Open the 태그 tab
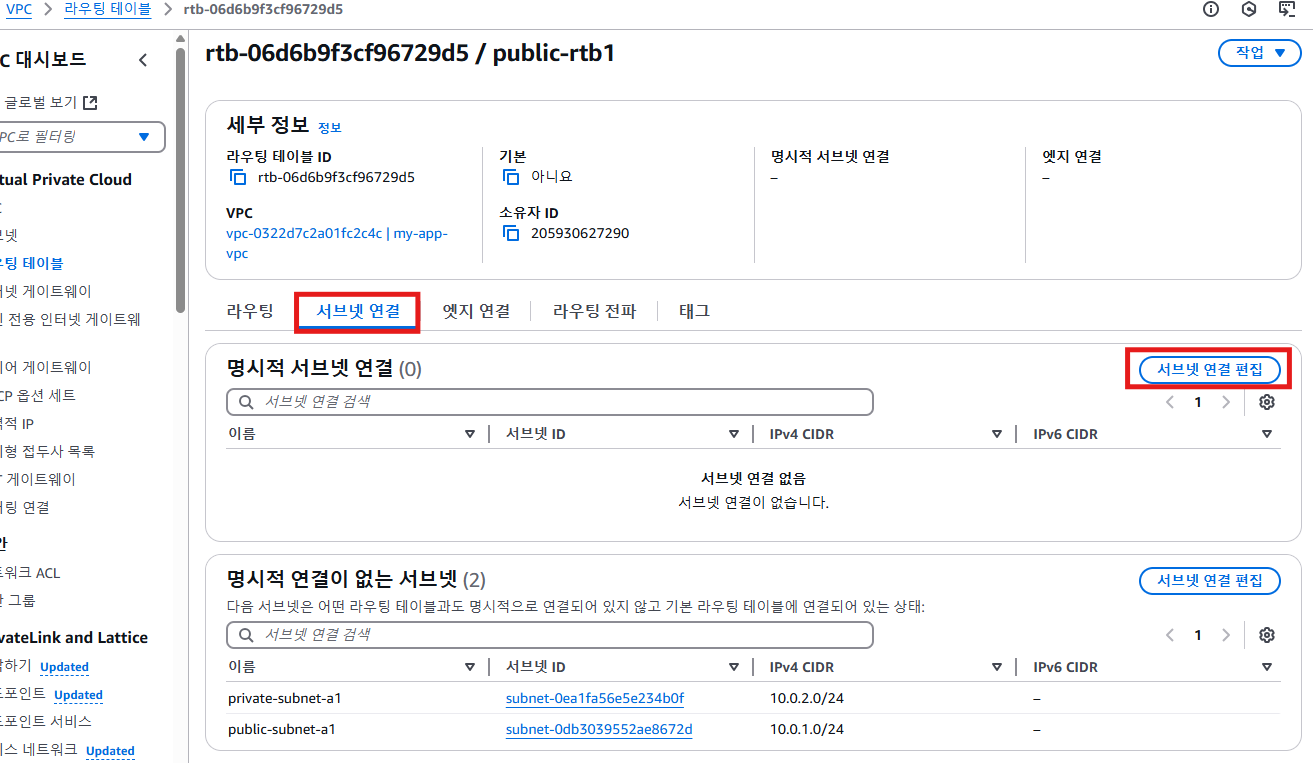The width and height of the screenshot is (1313, 763). (x=694, y=311)
